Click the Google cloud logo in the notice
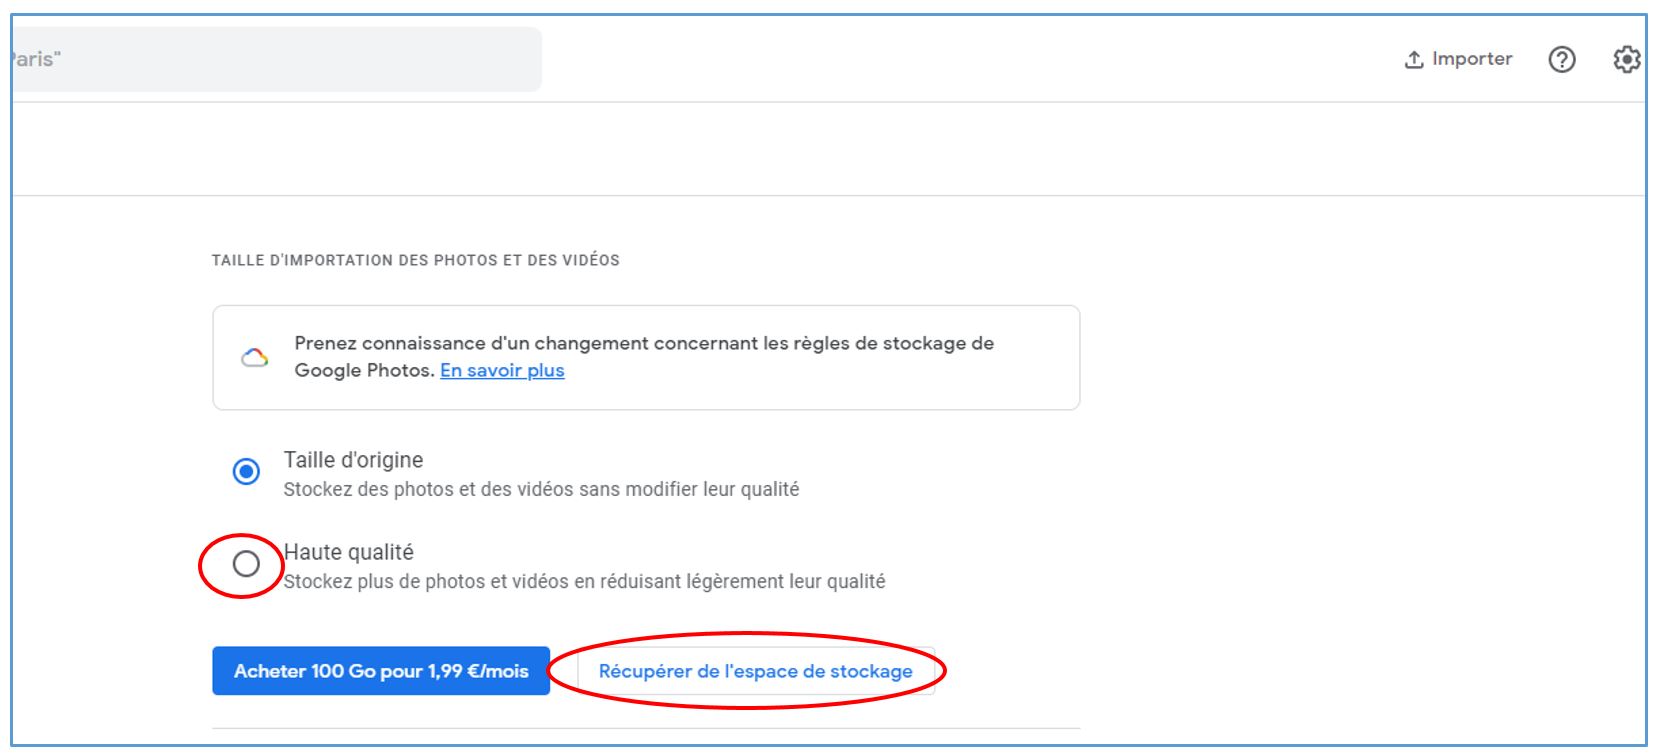The height and width of the screenshot is (756, 1657). (x=255, y=358)
